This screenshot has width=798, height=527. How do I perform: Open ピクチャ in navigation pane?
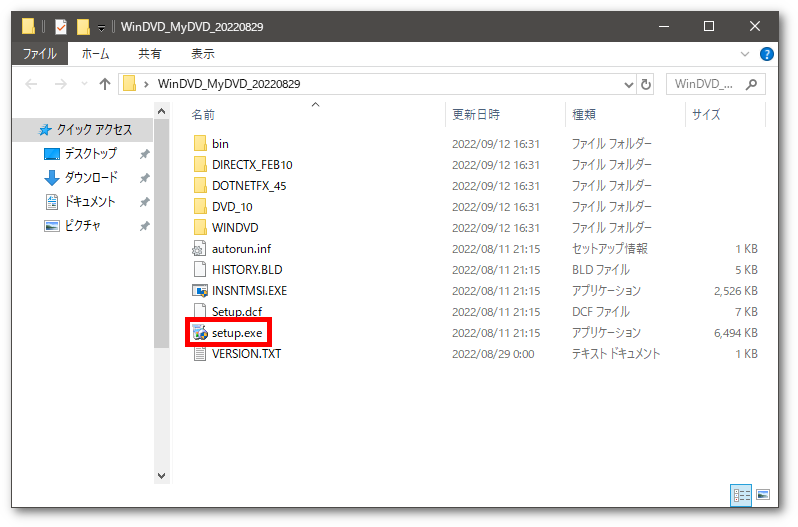[82, 226]
